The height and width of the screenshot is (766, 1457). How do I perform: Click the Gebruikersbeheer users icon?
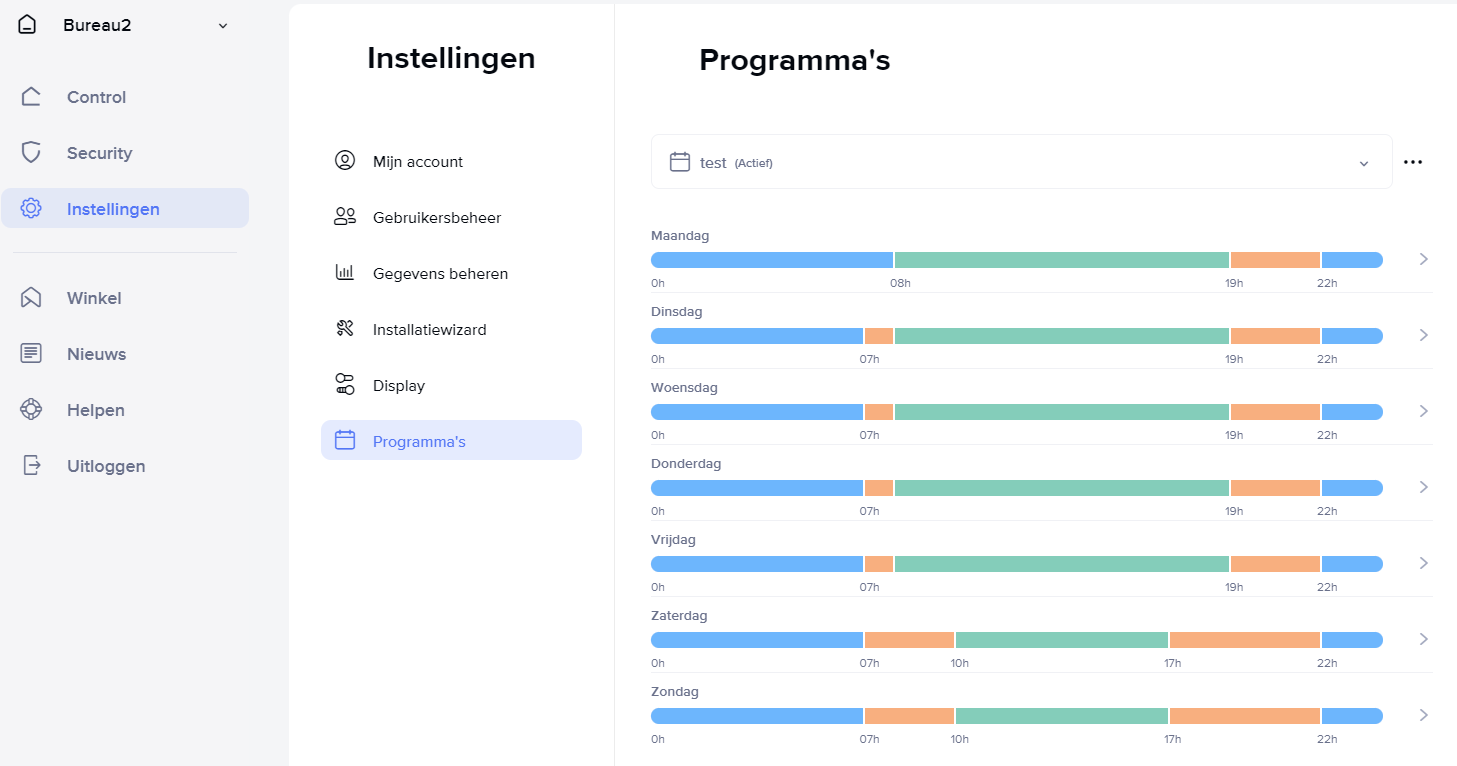345,217
